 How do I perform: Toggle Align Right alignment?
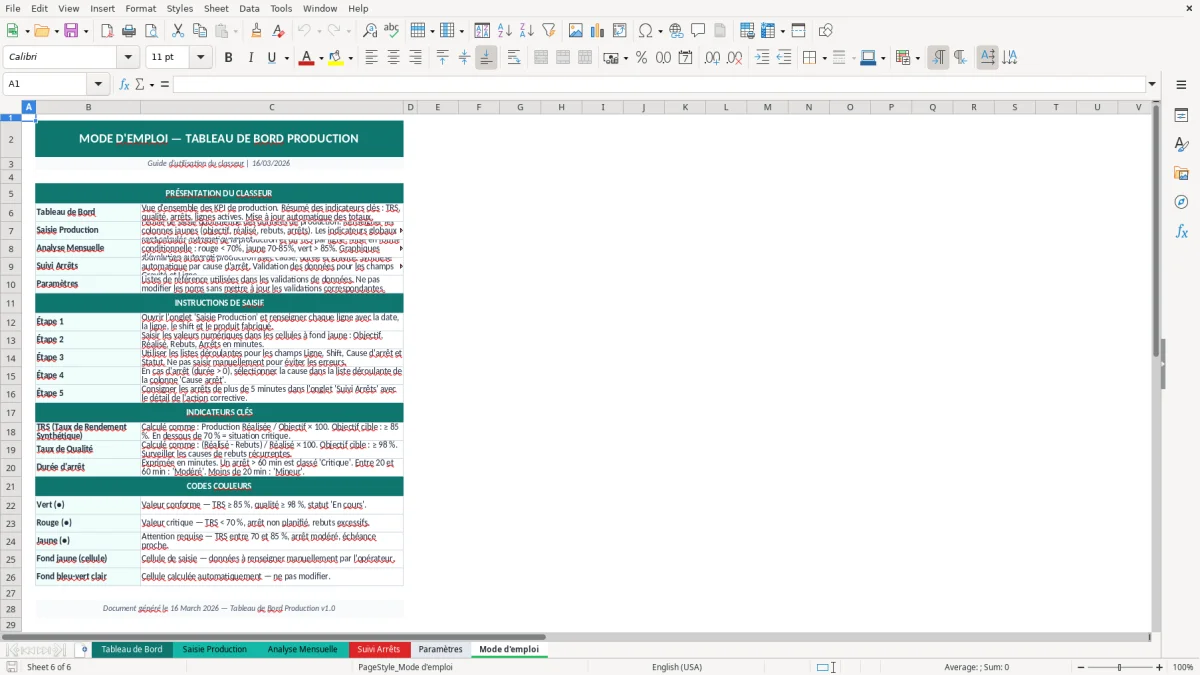(416, 58)
